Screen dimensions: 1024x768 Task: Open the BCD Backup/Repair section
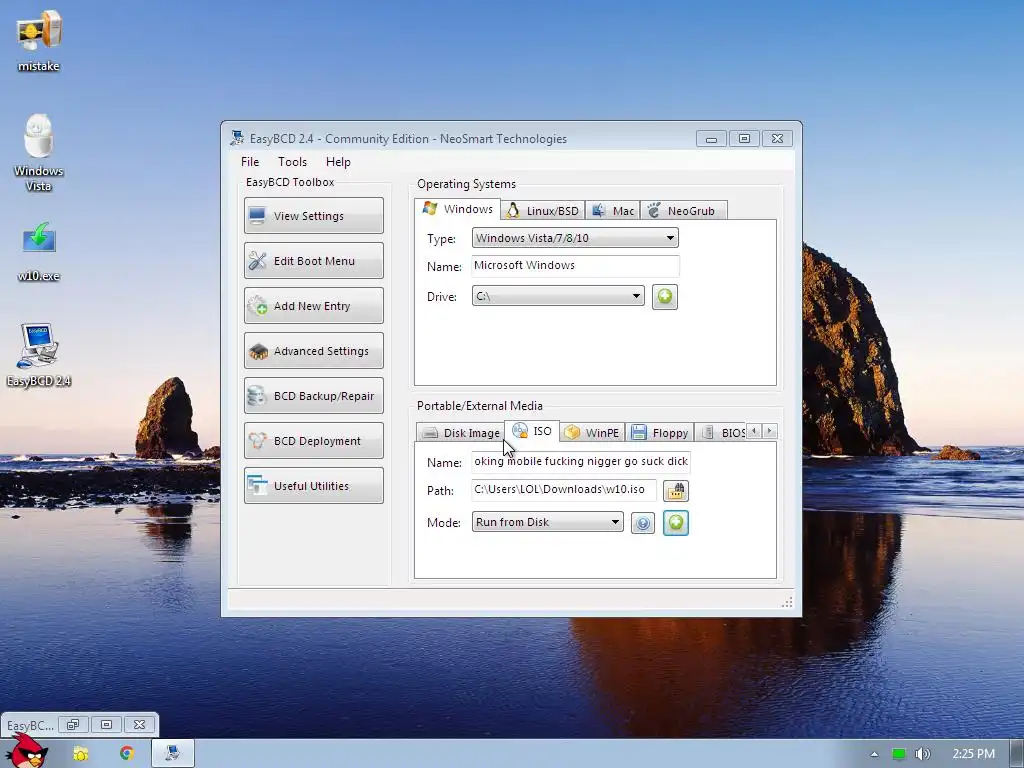[313, 396]
